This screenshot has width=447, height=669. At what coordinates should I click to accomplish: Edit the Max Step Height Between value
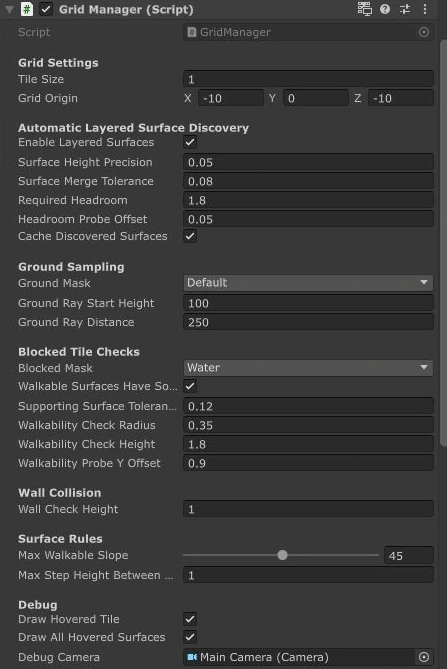(308, 575)
